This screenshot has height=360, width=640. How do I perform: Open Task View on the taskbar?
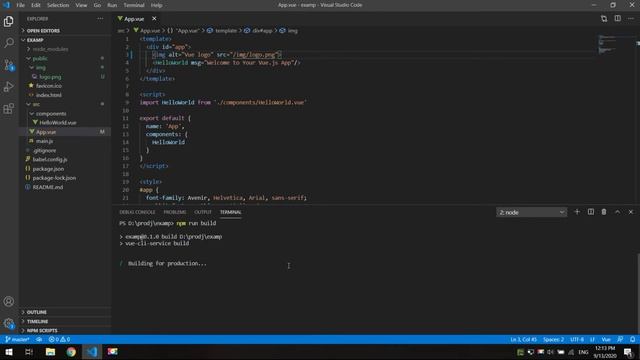pos(29,352)
